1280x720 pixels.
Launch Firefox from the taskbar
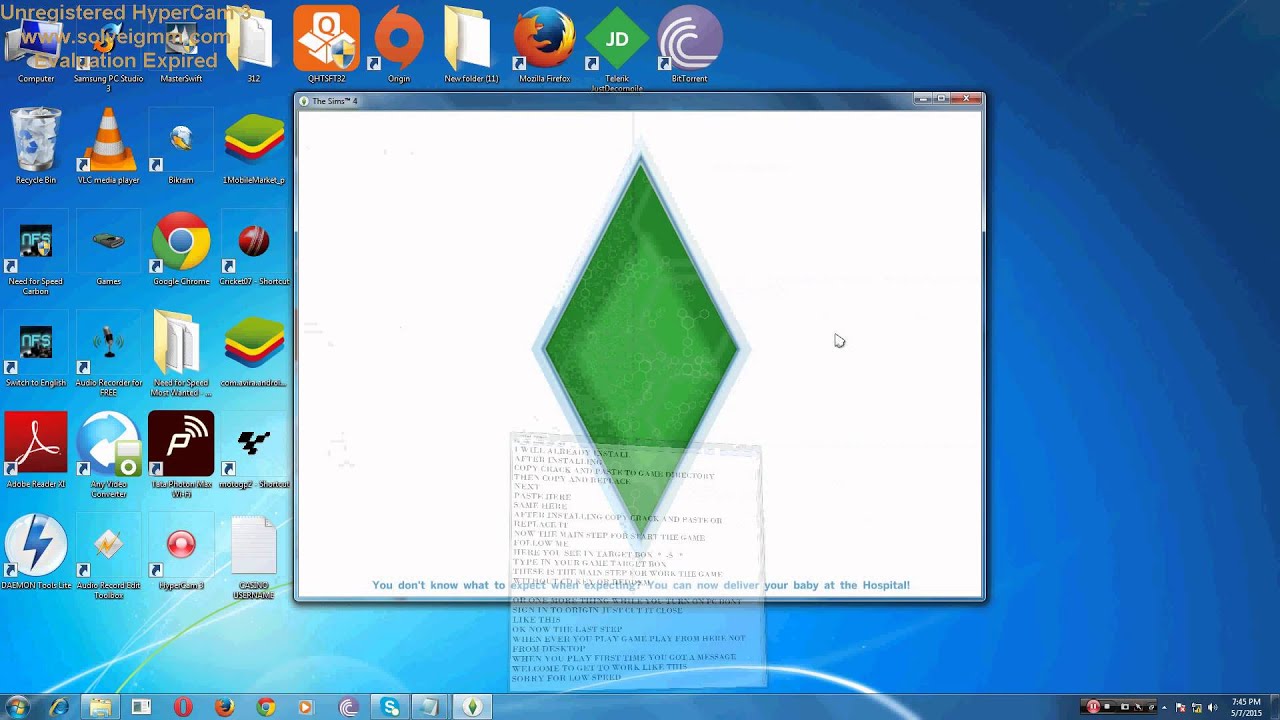(224, 707)
